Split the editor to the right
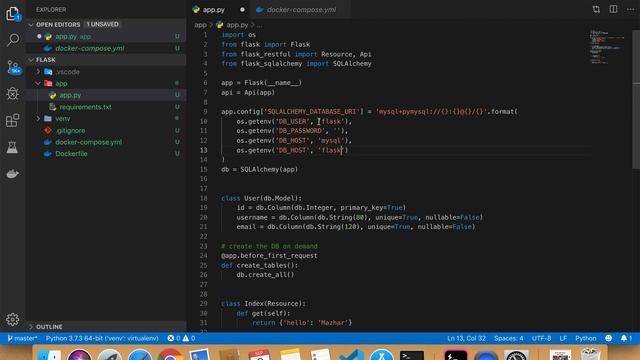The width and height of the screenshot is (640, 360). click(x=613, y=9)
